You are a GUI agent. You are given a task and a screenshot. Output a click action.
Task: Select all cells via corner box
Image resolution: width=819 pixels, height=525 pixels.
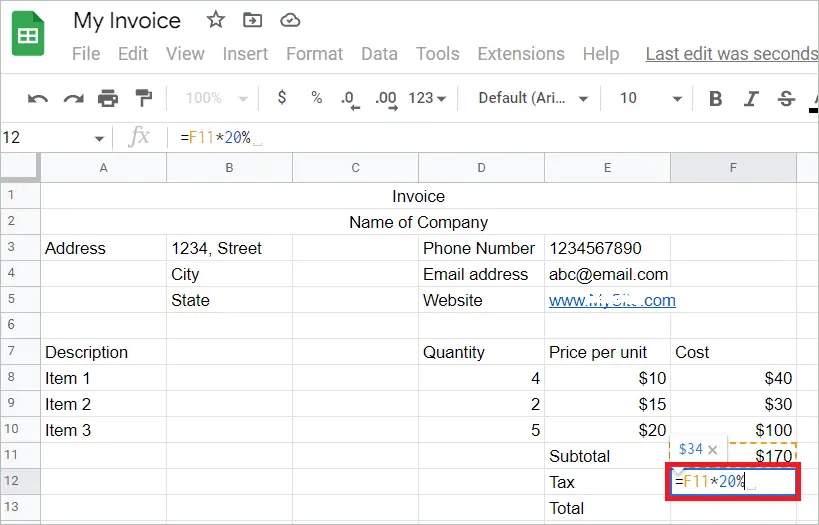coord(20,167)
